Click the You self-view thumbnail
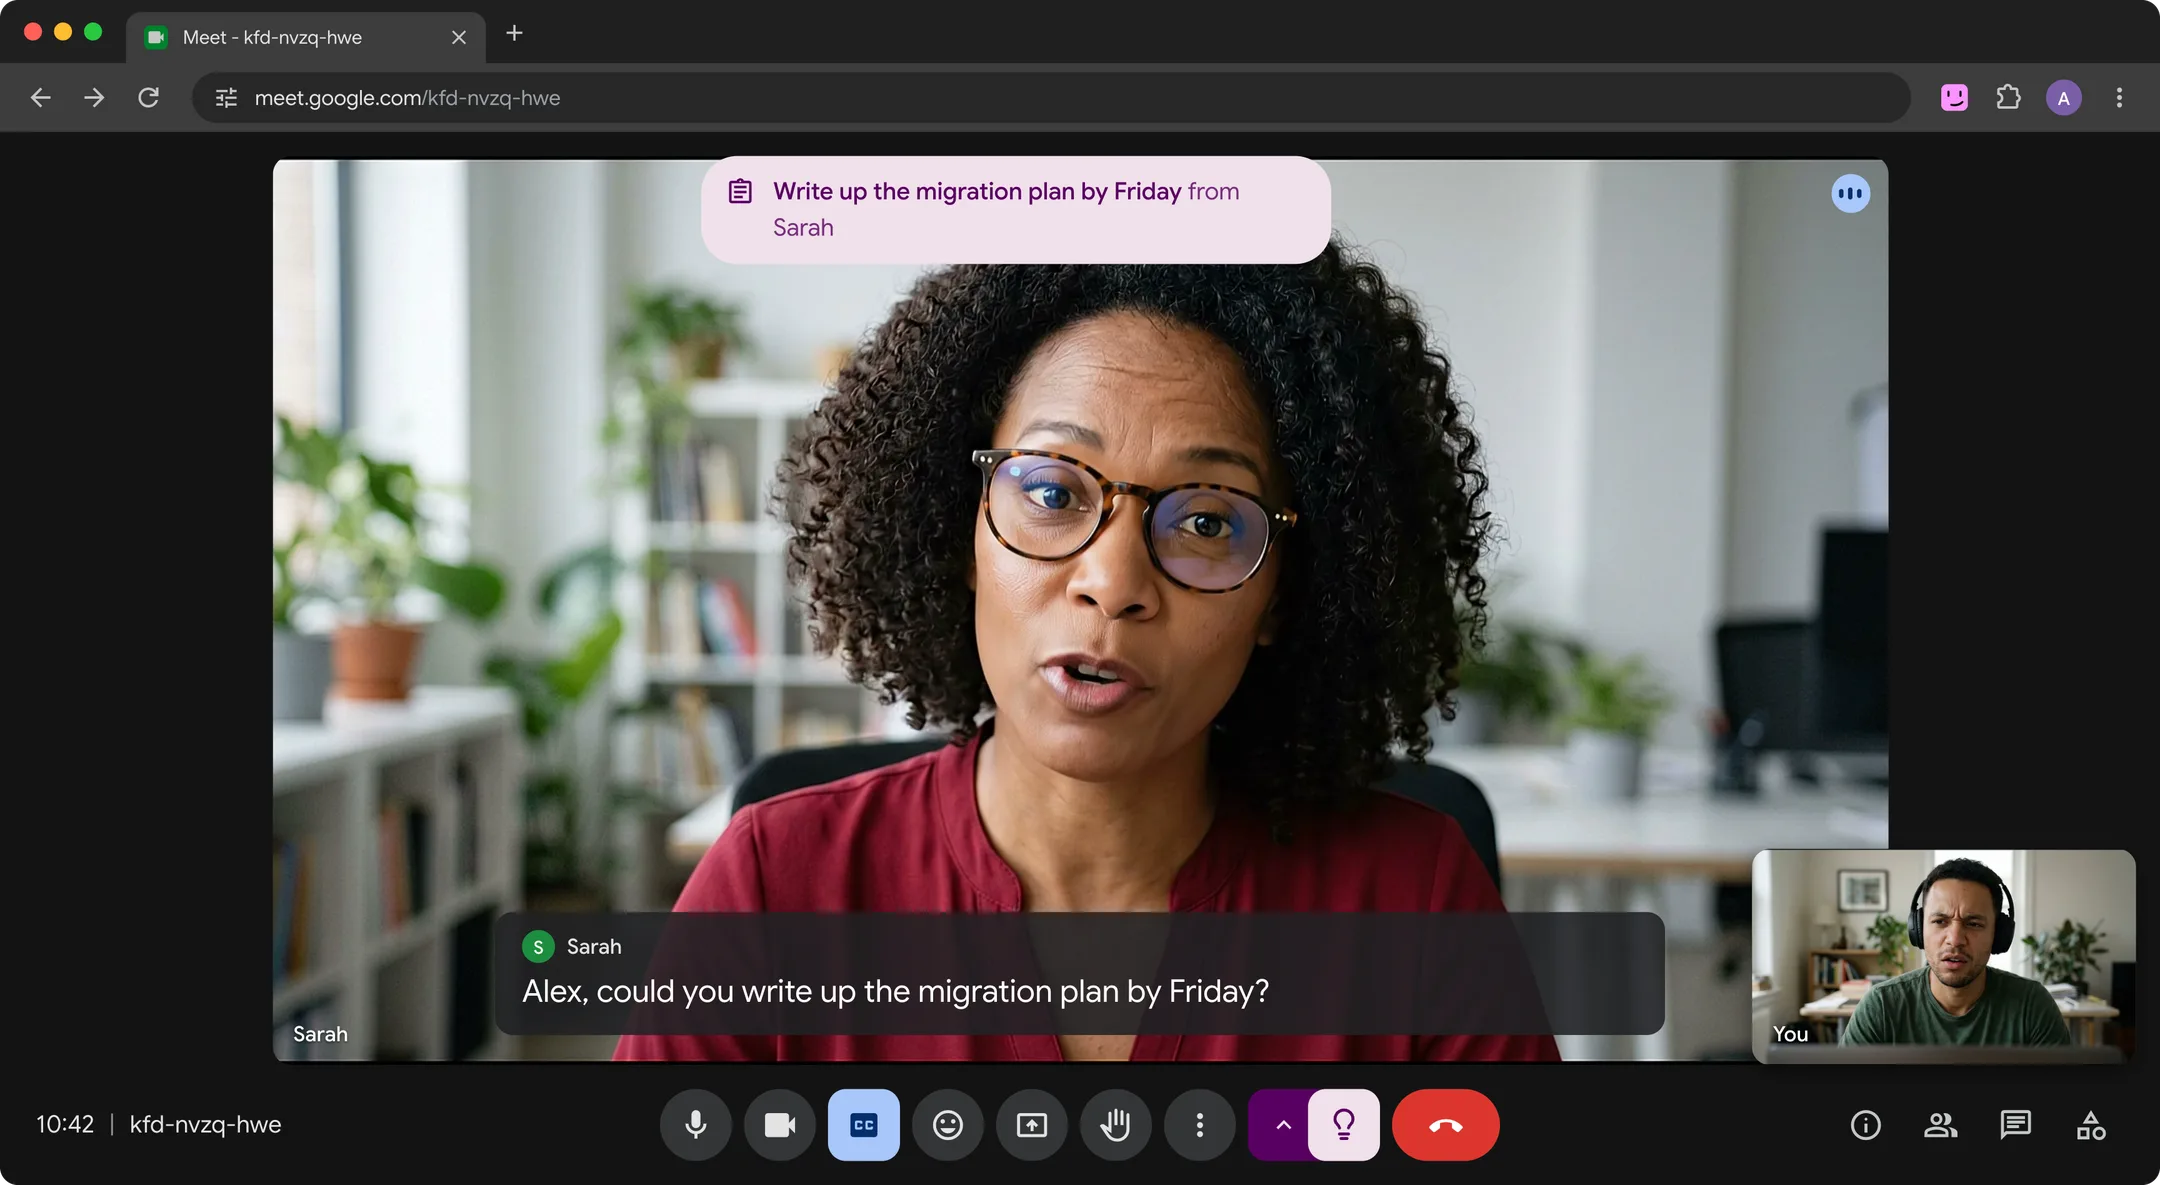The image size is (2160, 1185). pyautogui.click(x=1943, y=955)
